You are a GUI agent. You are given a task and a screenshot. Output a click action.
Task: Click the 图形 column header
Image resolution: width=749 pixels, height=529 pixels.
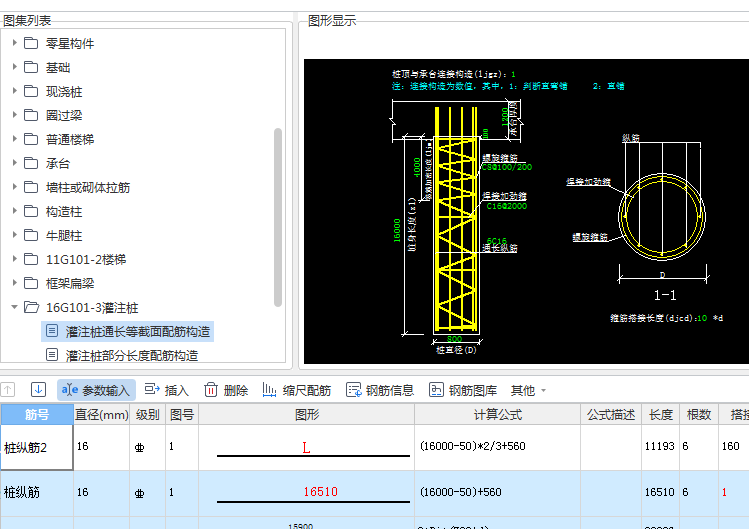point(306,414)
